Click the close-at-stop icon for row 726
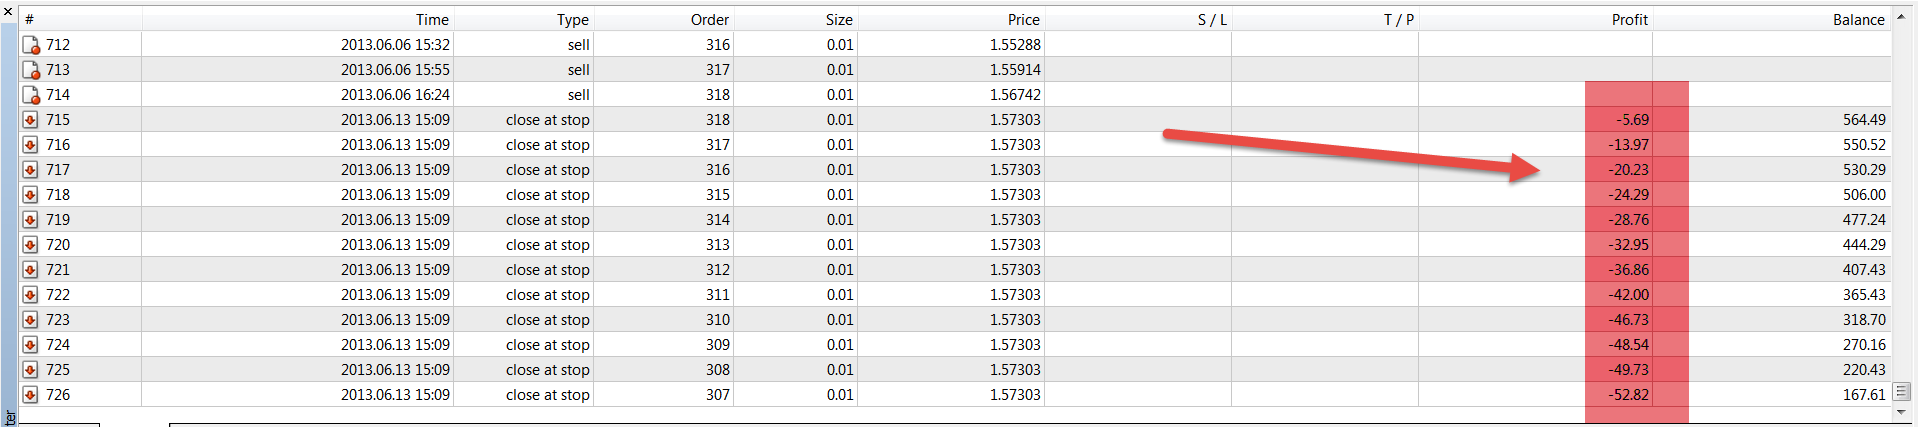This screenshot has height=427, width=1918. (x=31, y=395)
